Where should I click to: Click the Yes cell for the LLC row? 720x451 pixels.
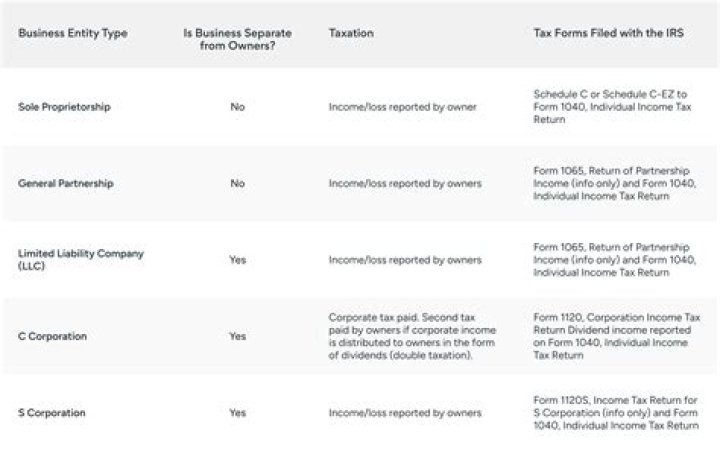[x=237, y=260]
